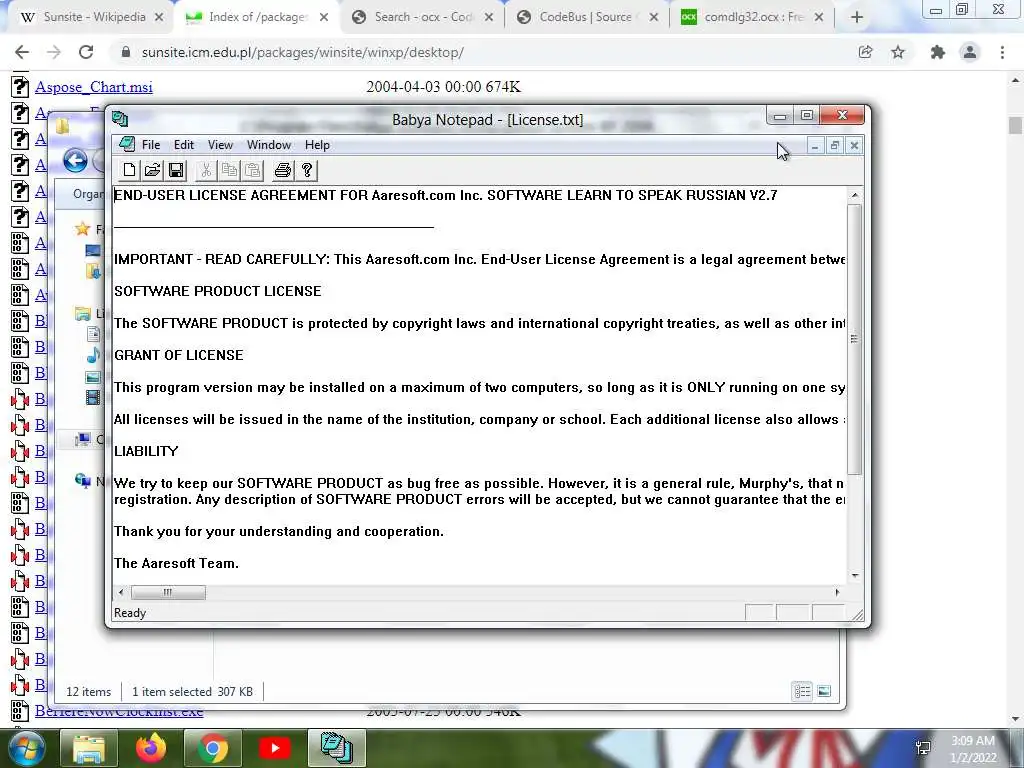
Task: Click the Chrome back arrow
Action: (x=22, y=52)
